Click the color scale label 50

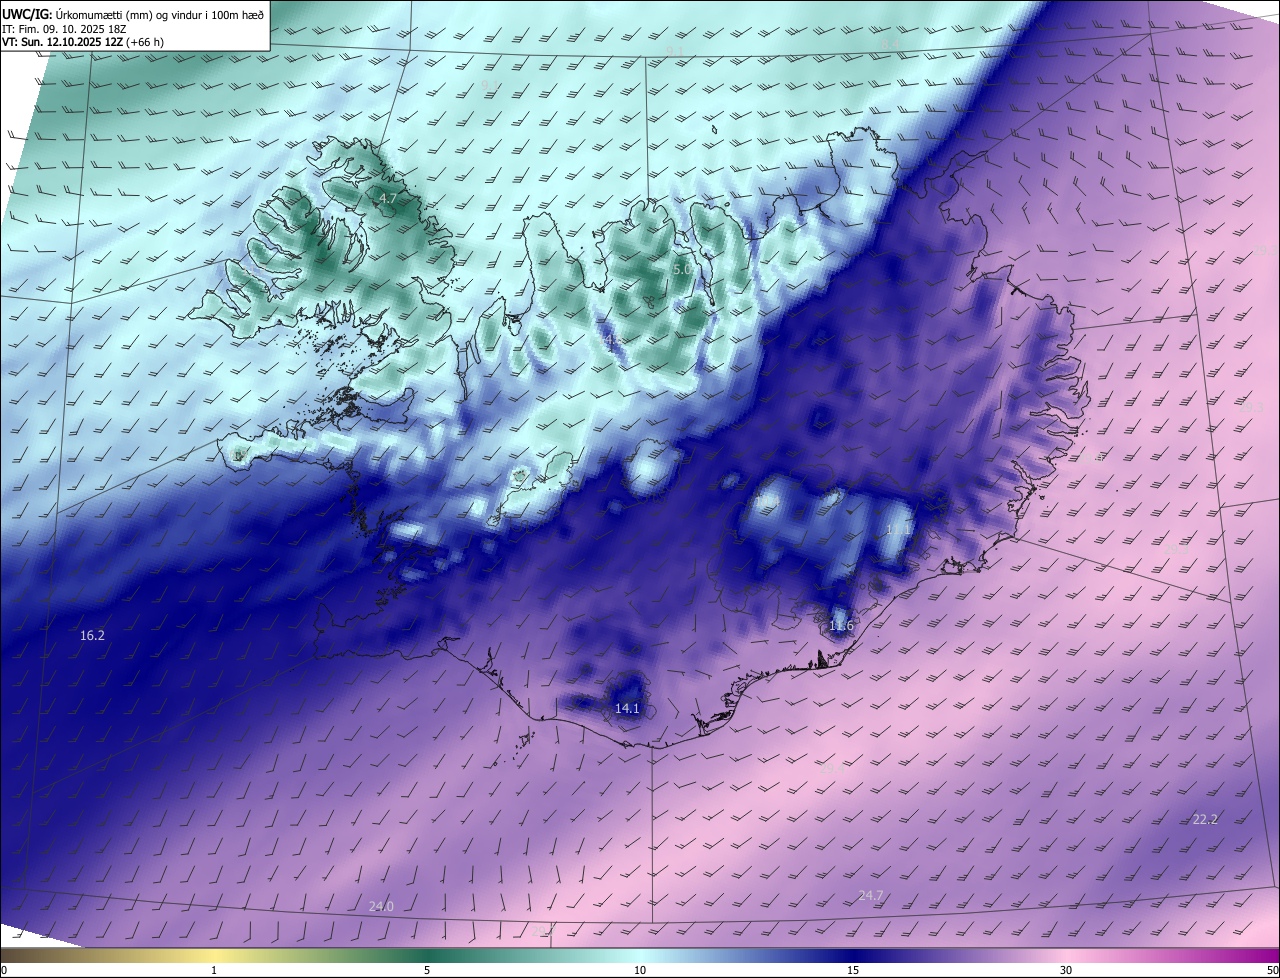click(x=1272, y=970)
